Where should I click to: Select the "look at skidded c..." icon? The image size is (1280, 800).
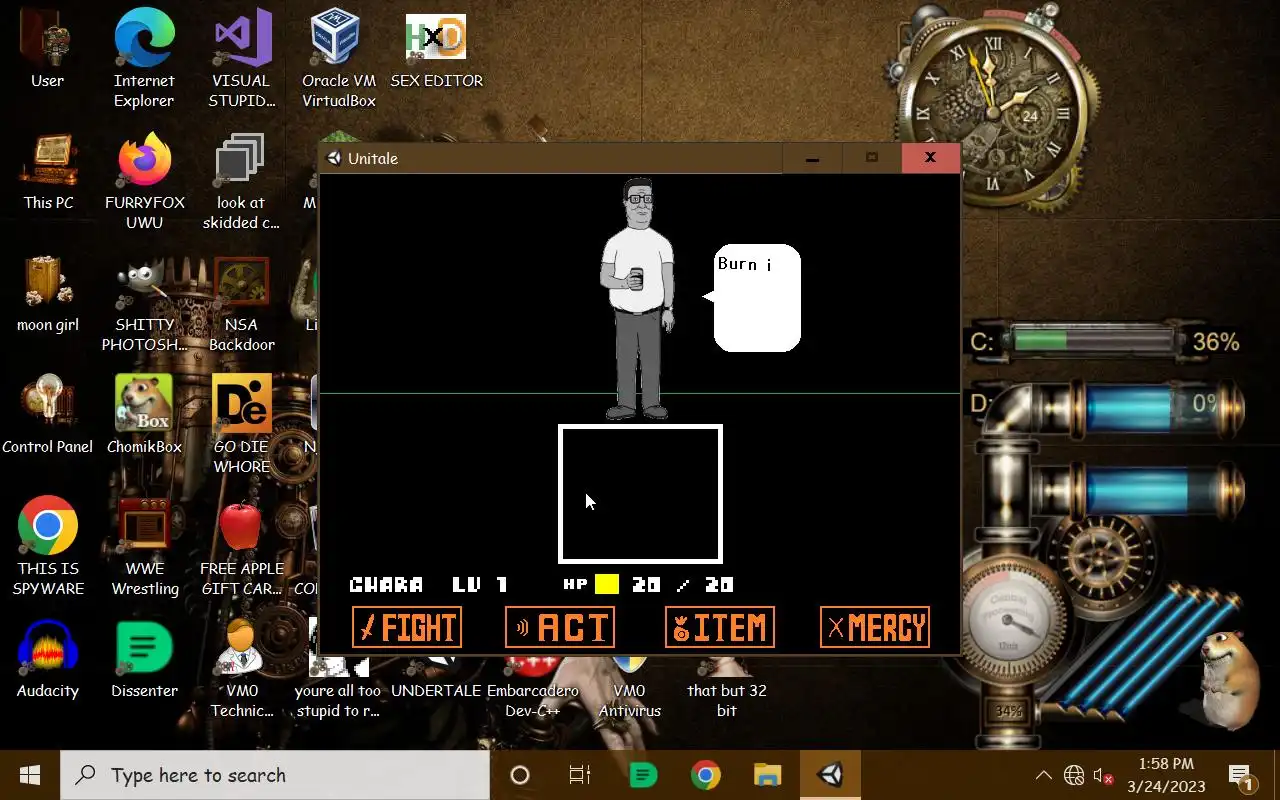(x=241, y=180)
